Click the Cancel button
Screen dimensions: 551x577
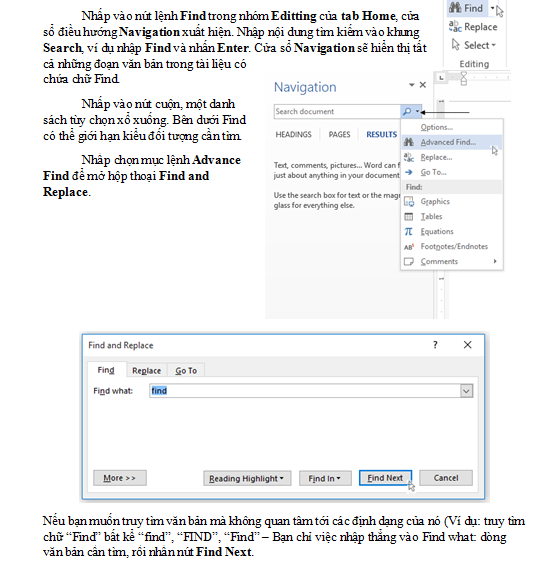click(x=446, y=478)
